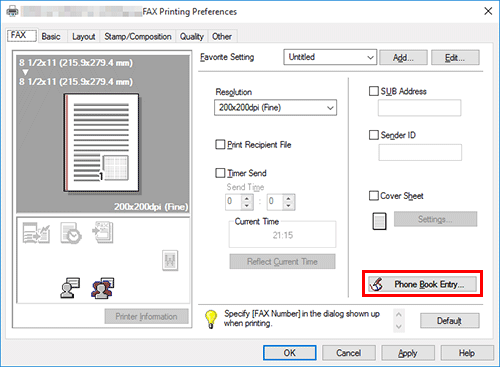Tick the Cover Sheet checkbox

[374, 196]
